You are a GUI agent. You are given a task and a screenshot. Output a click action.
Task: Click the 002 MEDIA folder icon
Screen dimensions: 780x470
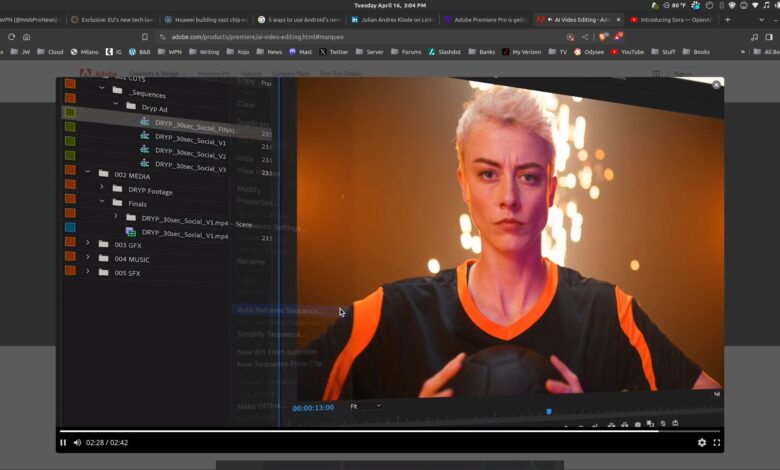103,173
